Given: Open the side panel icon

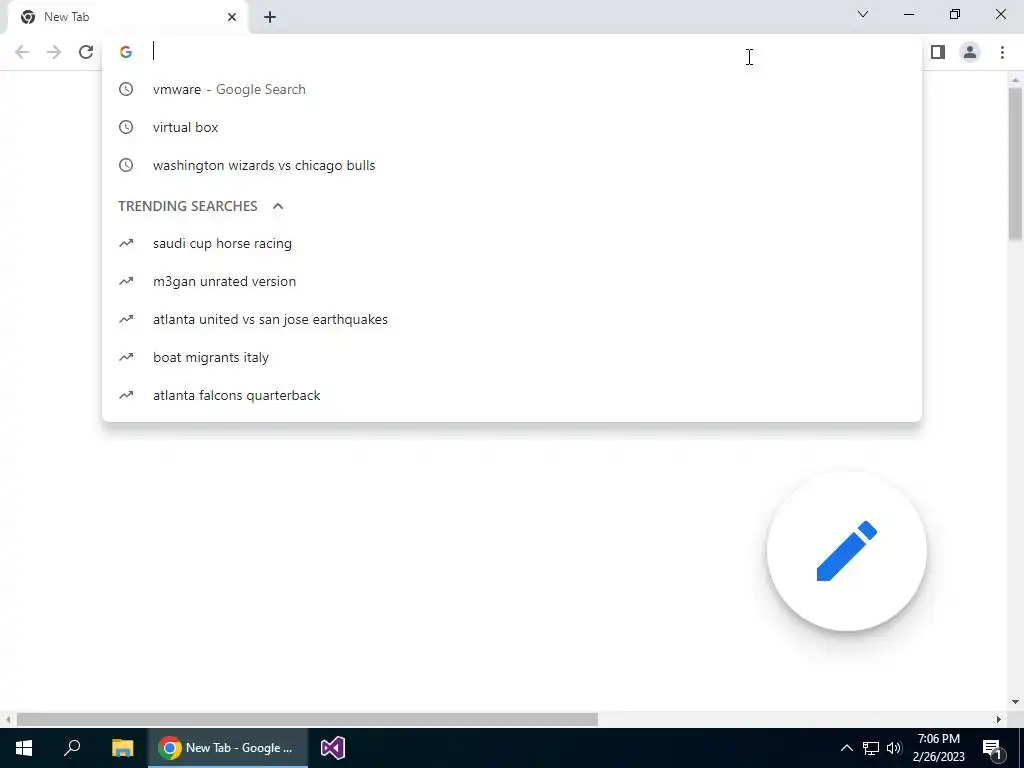Looking at the screenshot, I should (938, 52).
